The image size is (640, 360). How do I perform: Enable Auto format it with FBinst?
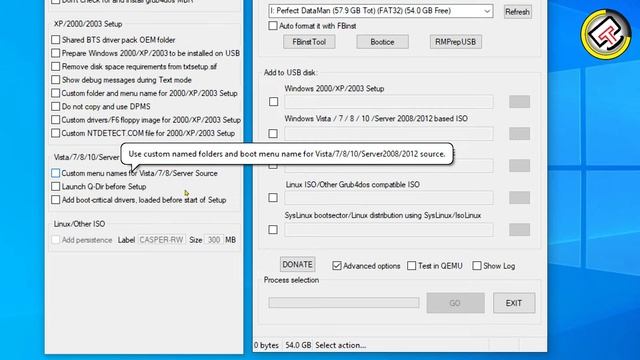273,26
